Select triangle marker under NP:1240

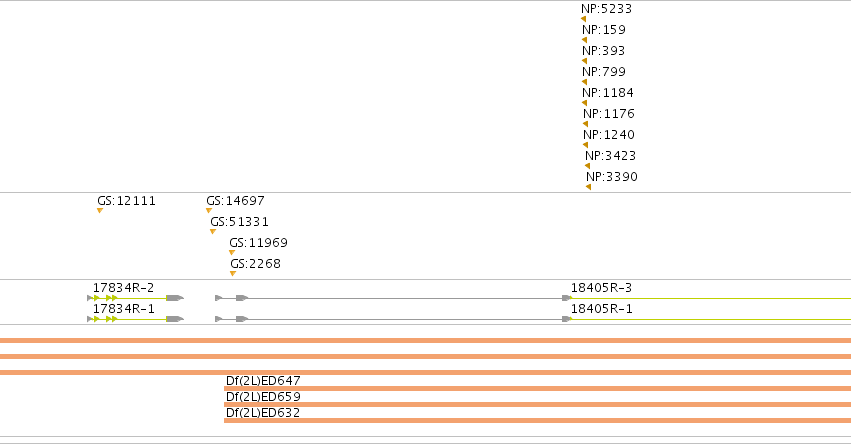[x=586, y=145]
